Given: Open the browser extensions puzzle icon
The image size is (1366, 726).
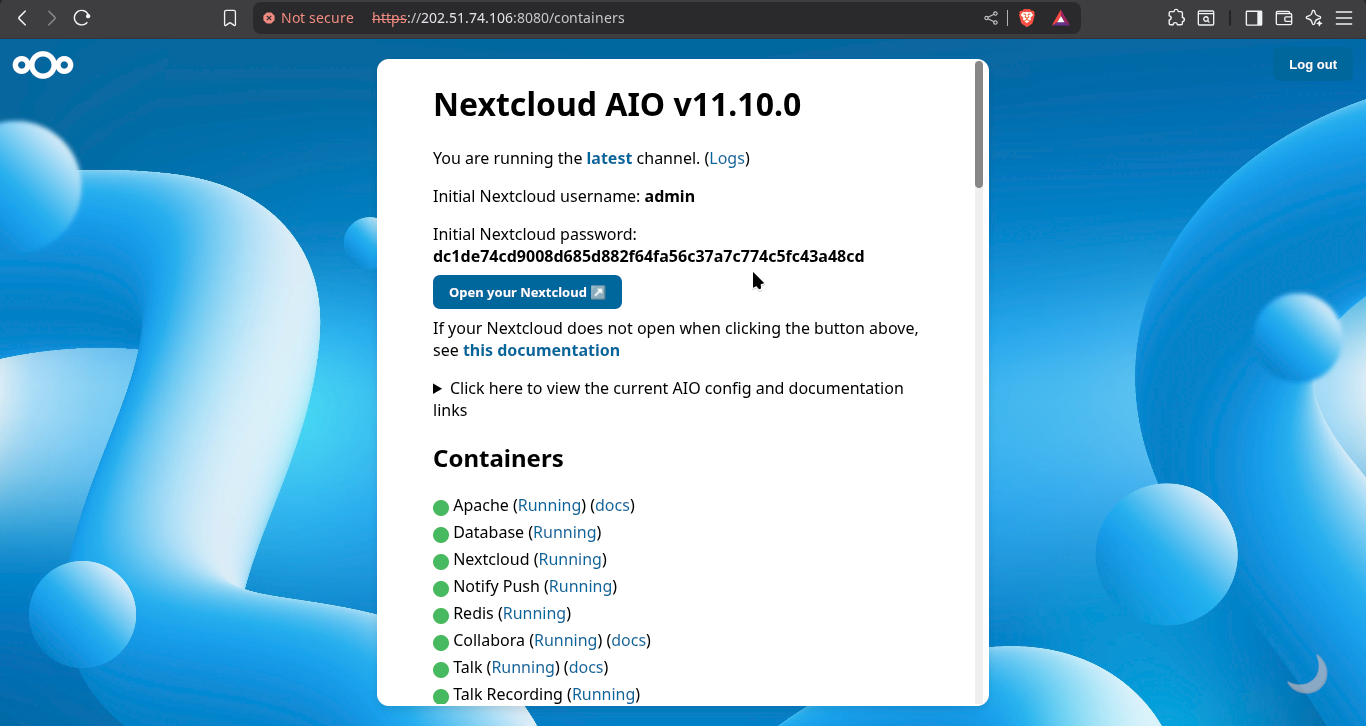Looking at the screenshot, I should (x=1176, y=18).
